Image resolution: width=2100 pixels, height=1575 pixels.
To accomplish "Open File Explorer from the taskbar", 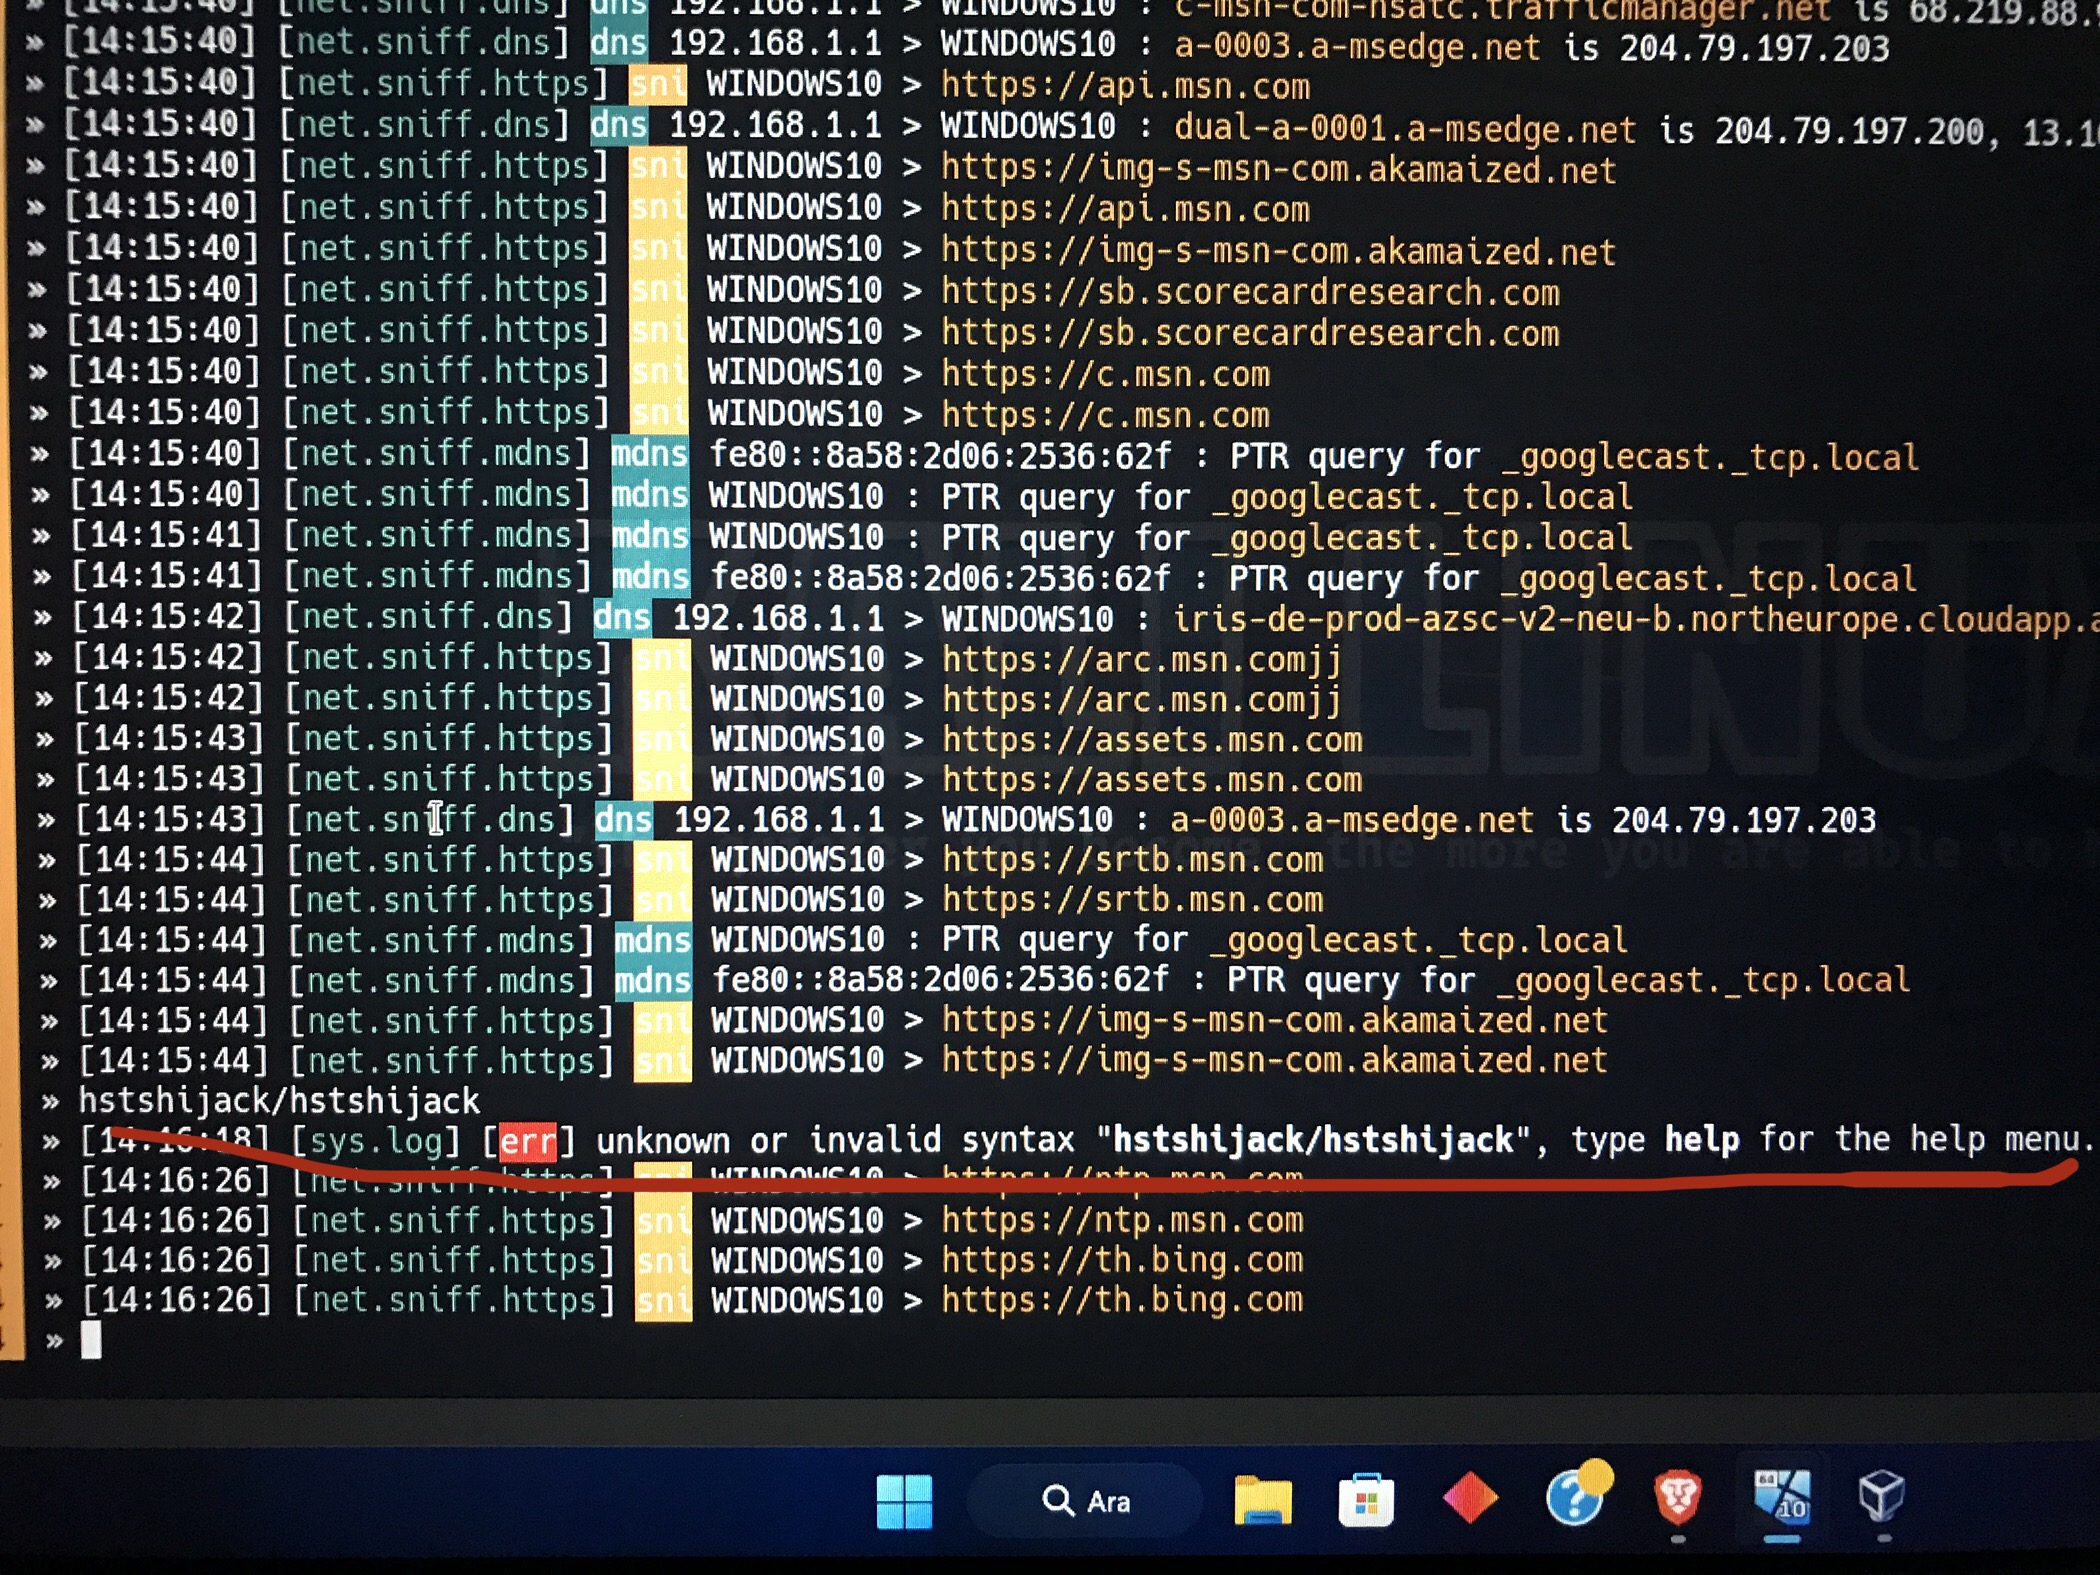I will pyautogui.click(x=1262, y=1501).
